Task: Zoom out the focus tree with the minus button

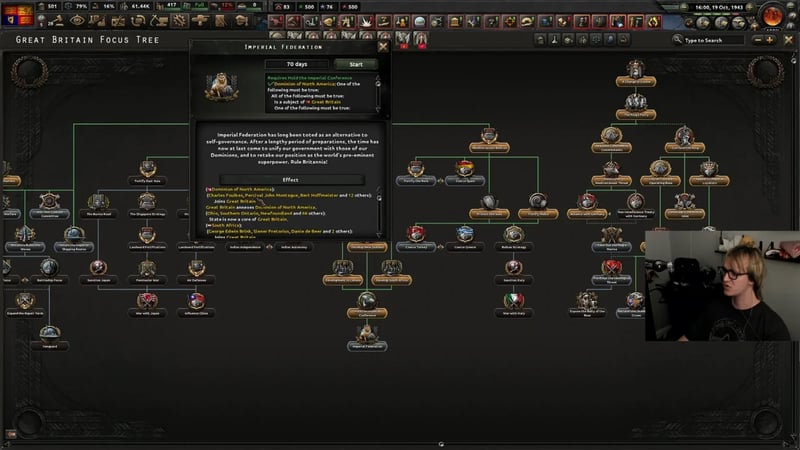Action: click(758, 40)
